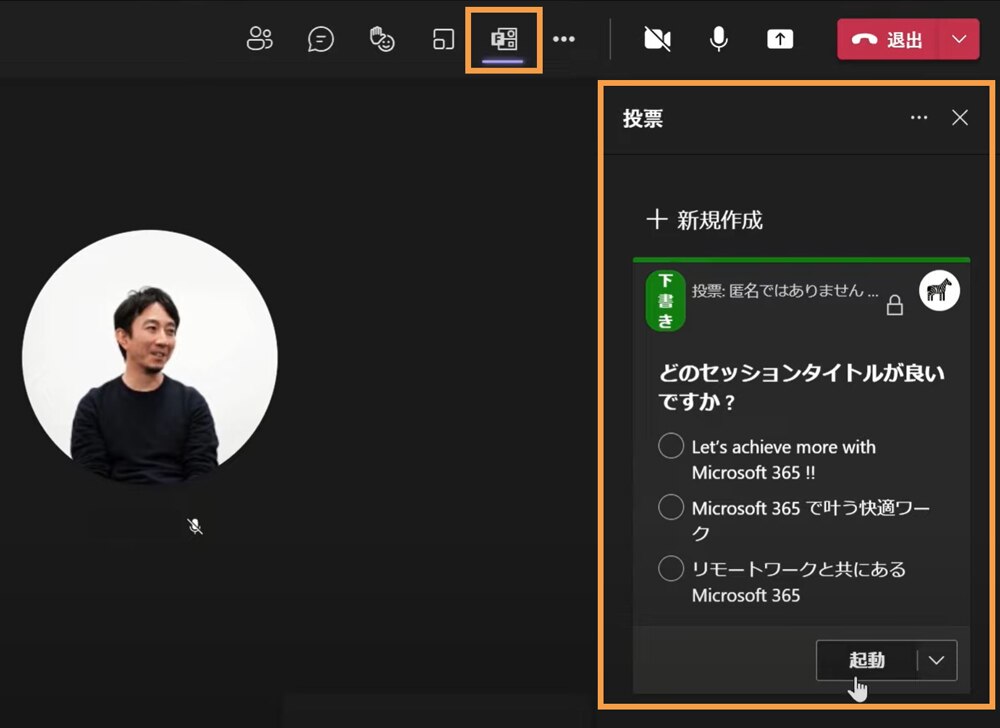Click the 投票 panel title
The width and height of the screenshot is (1000, 728).
click(x=643, y=118)
